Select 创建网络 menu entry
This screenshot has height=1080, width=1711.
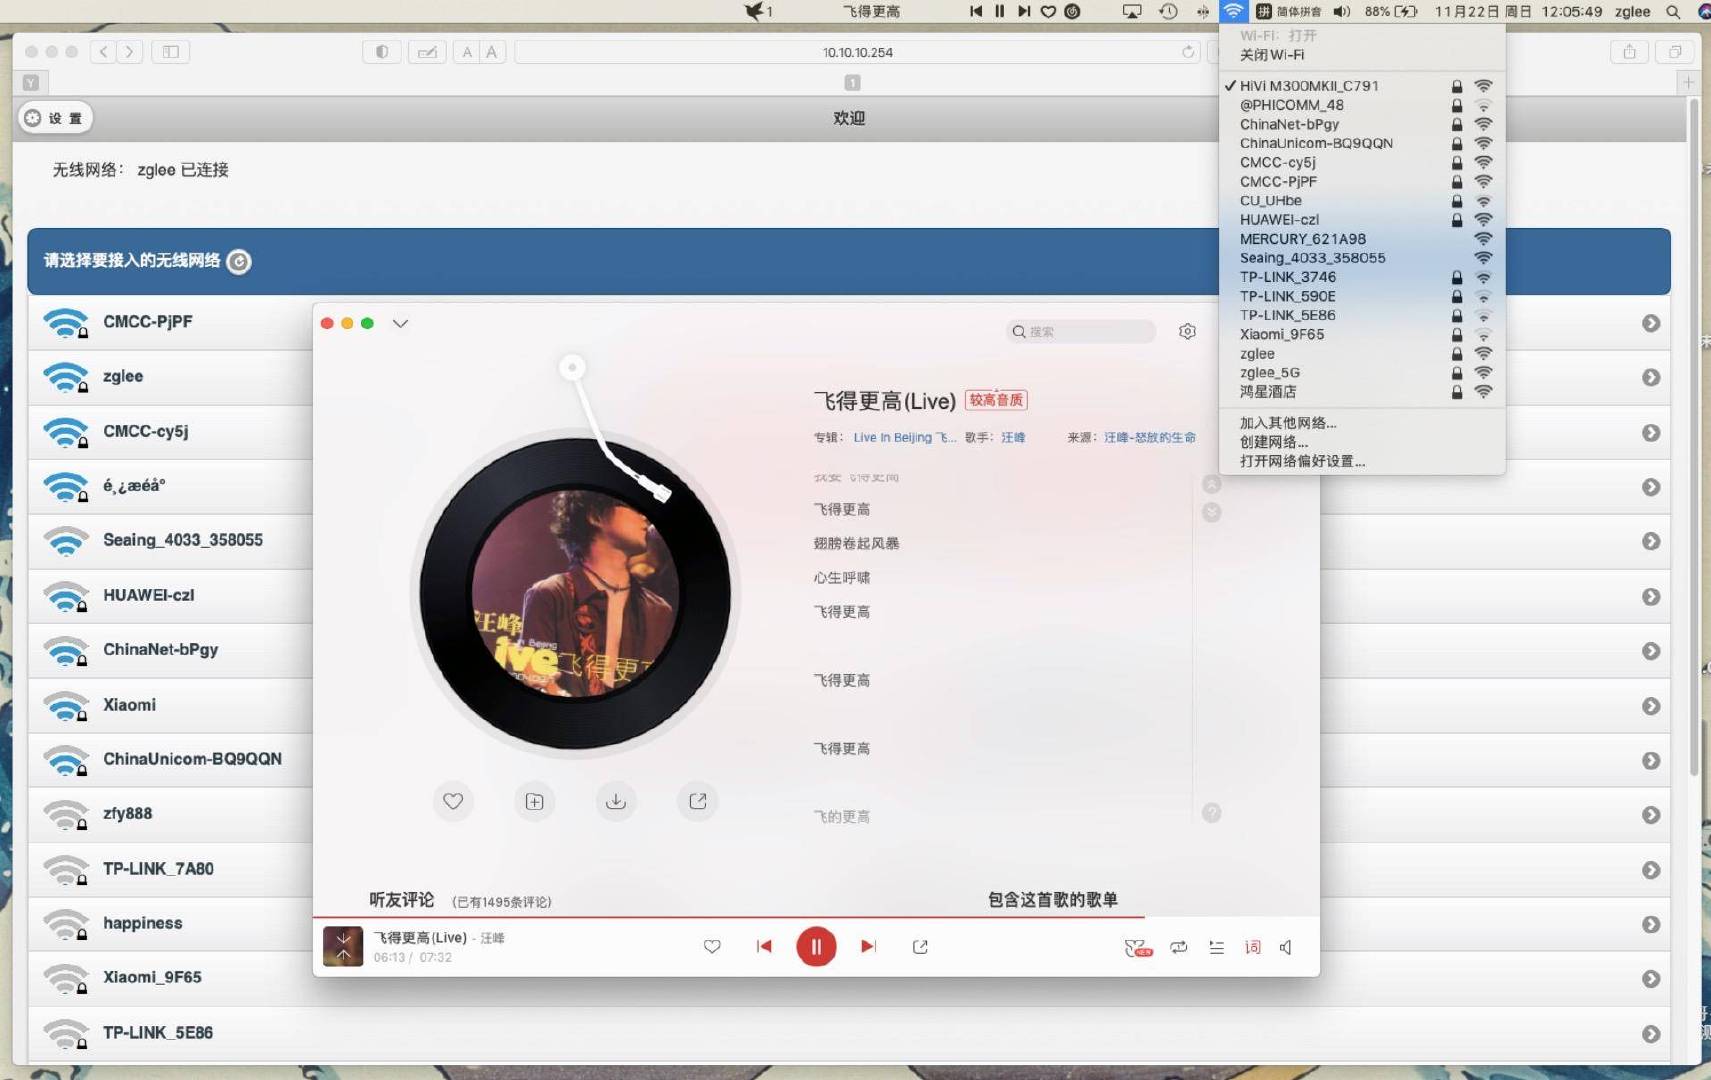point(1362,442)
